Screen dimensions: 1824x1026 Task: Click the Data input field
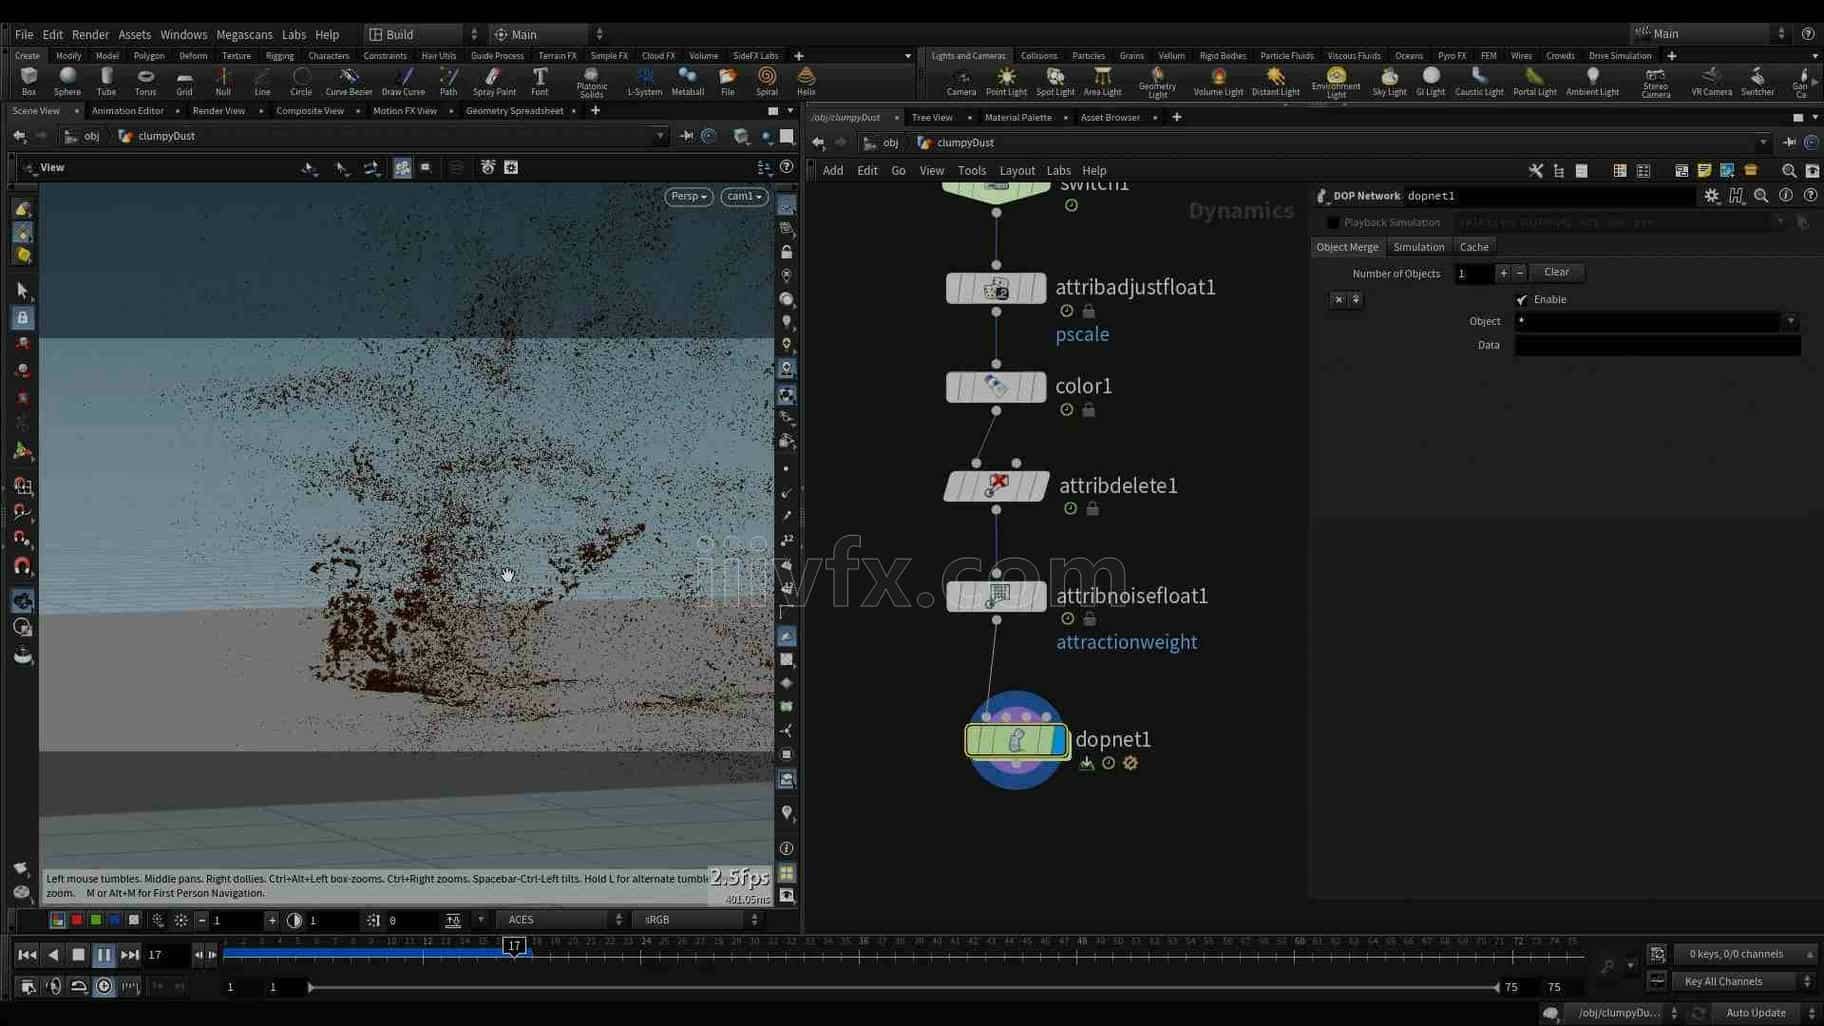point(1657,345)
